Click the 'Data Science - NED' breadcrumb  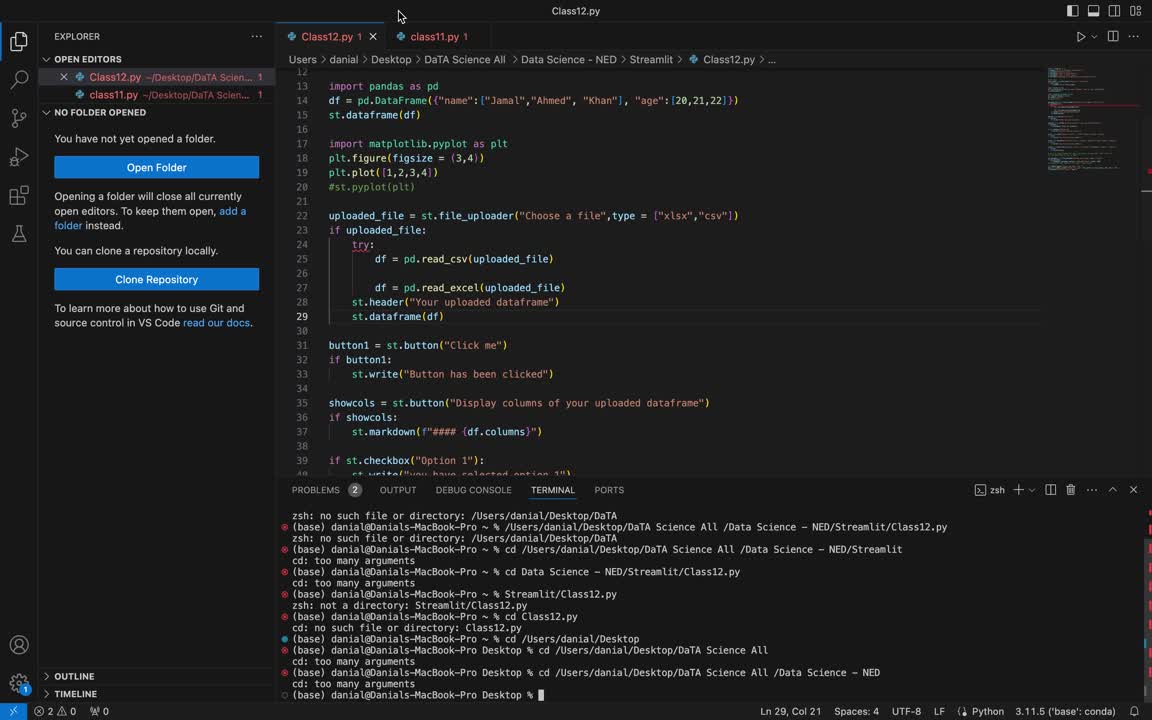tap(569, 60)
